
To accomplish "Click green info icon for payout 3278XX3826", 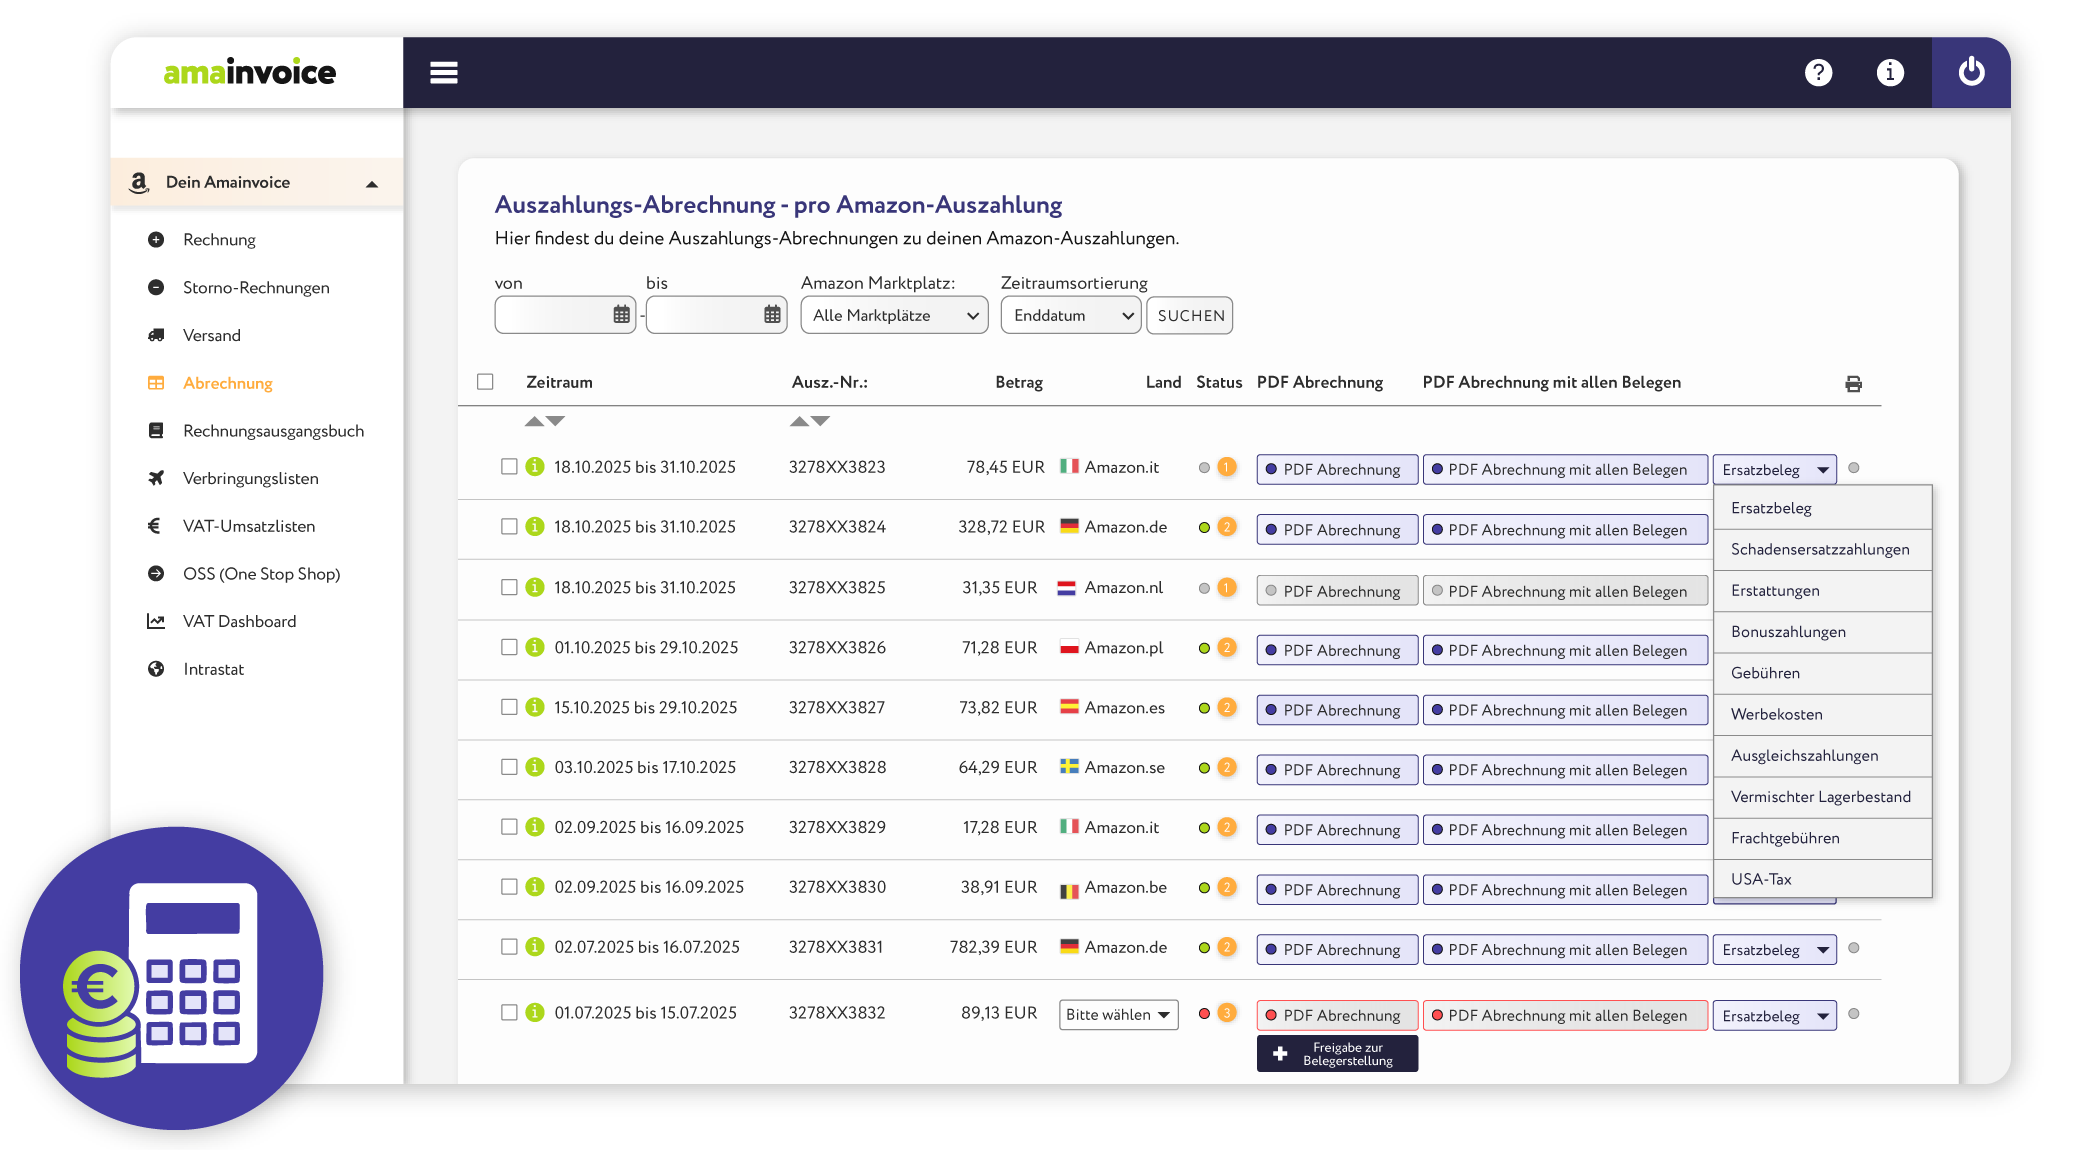I will [x=535, y=647].
